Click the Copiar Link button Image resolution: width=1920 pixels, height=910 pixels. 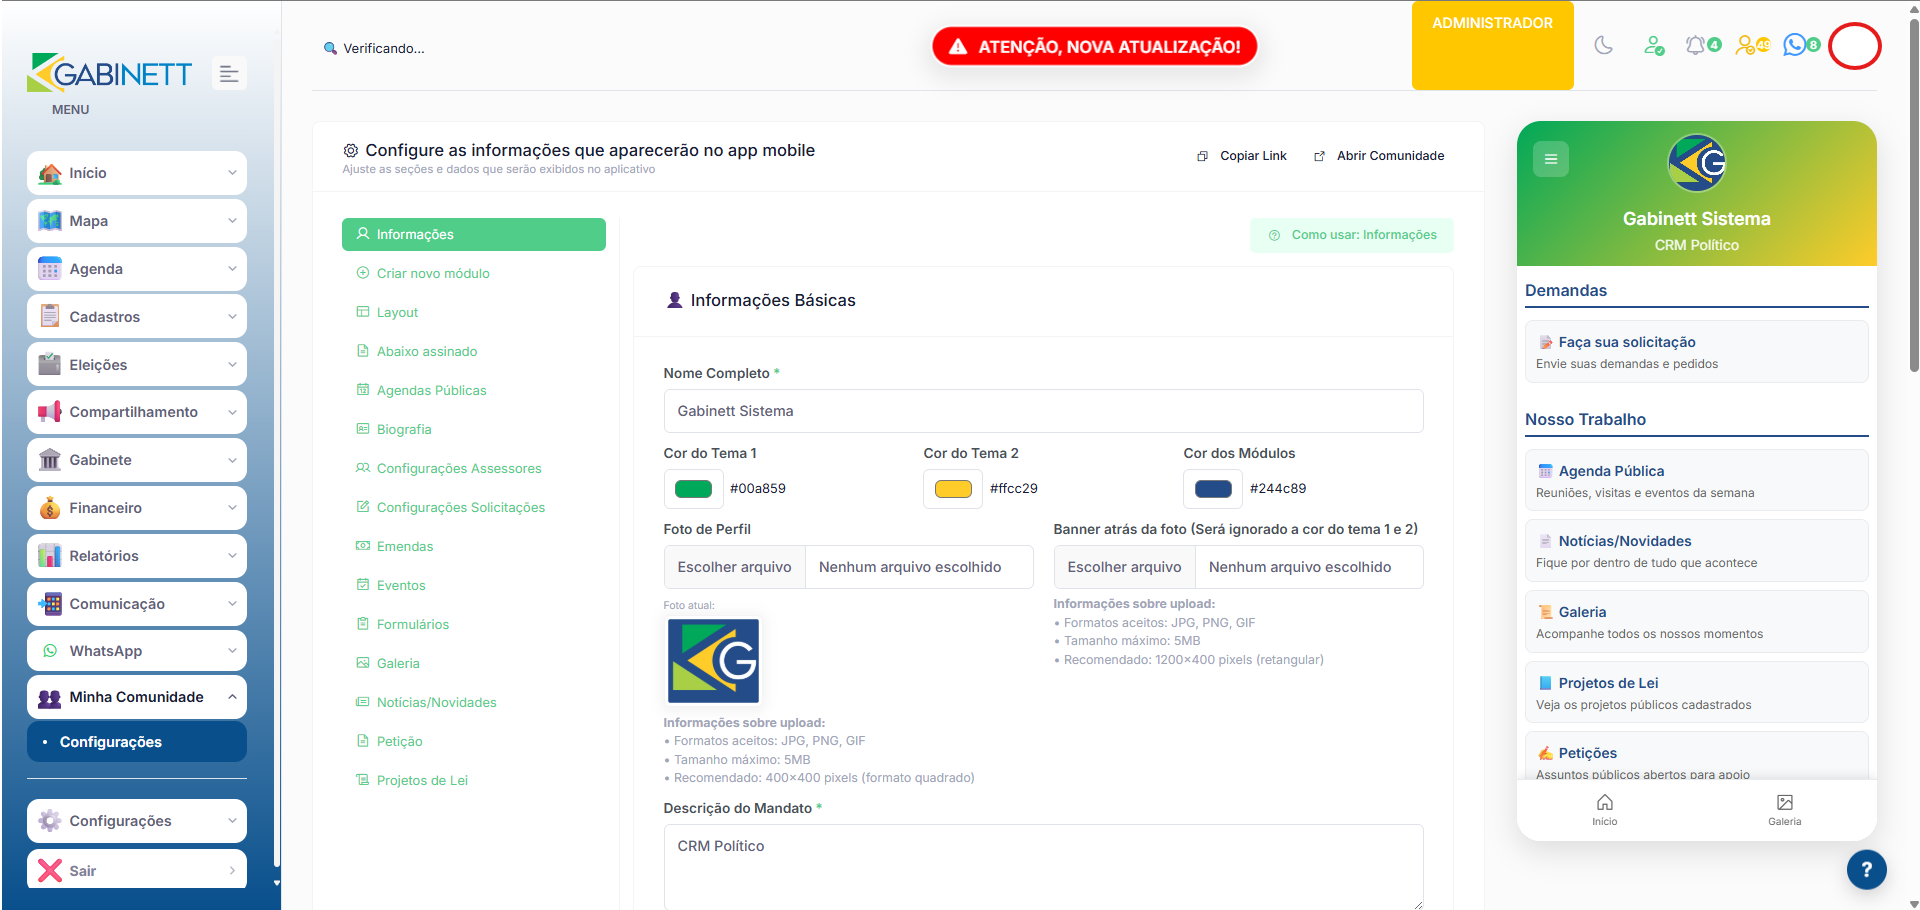1242,156
